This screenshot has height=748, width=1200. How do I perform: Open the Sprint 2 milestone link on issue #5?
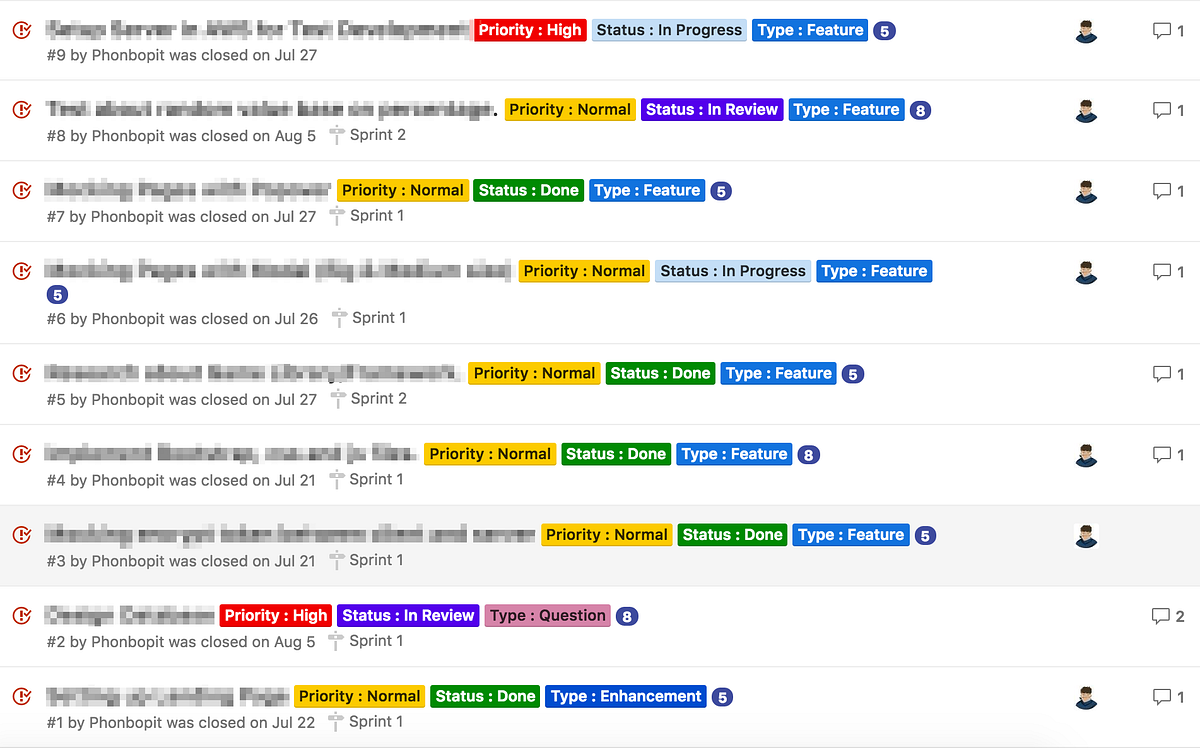click(x=377, y=397)
